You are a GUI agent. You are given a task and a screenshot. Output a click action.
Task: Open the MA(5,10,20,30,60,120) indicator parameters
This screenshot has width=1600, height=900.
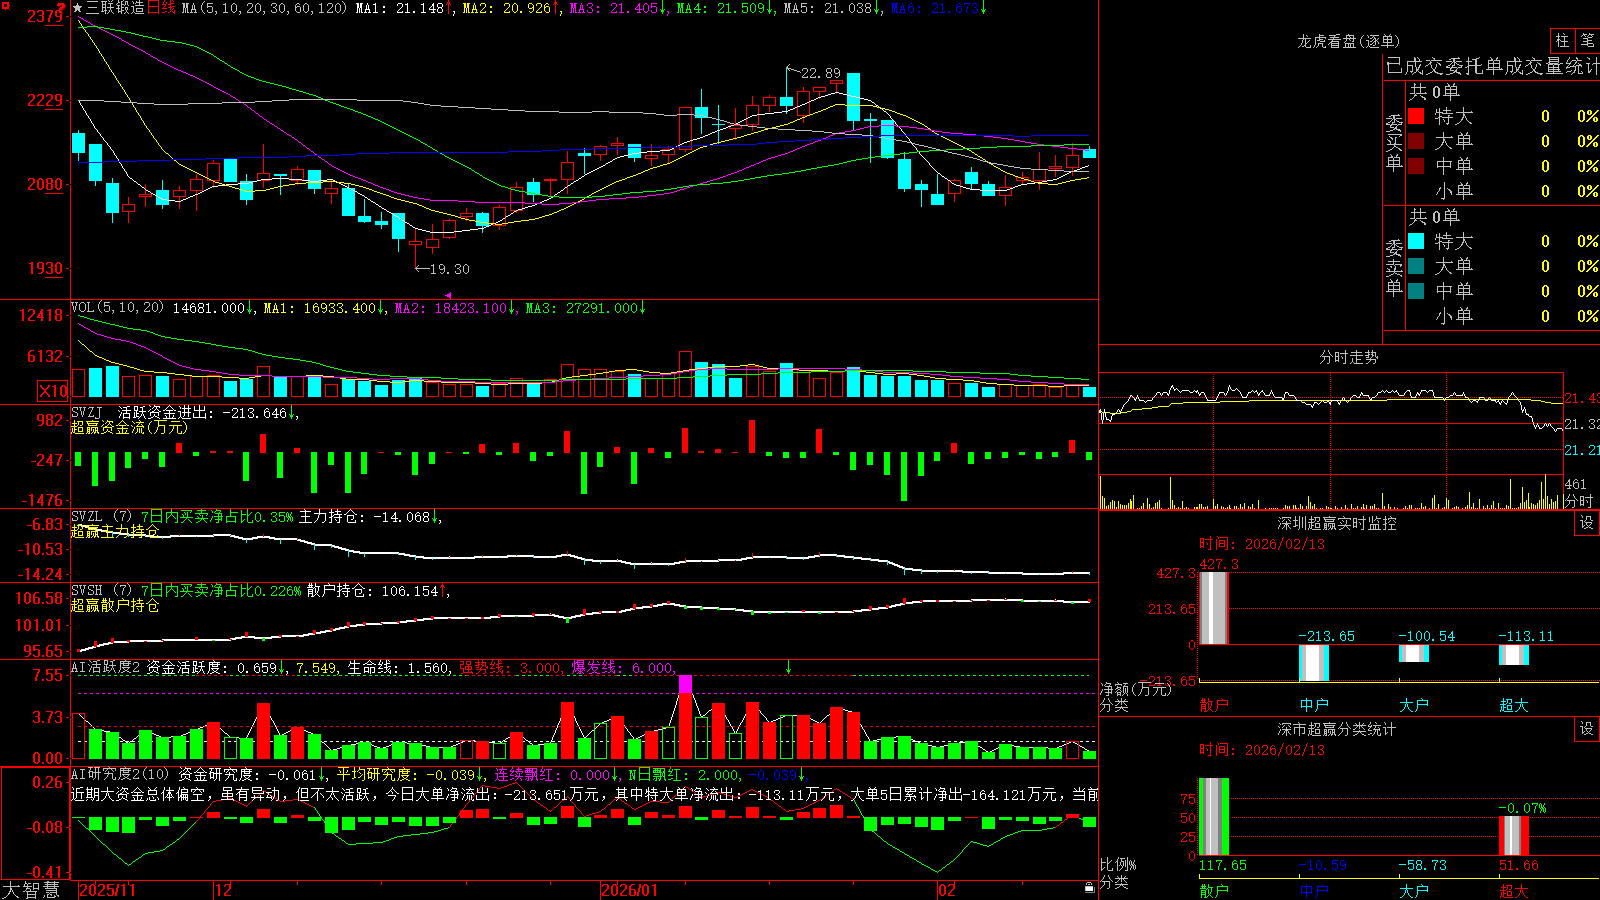point(264,8)
